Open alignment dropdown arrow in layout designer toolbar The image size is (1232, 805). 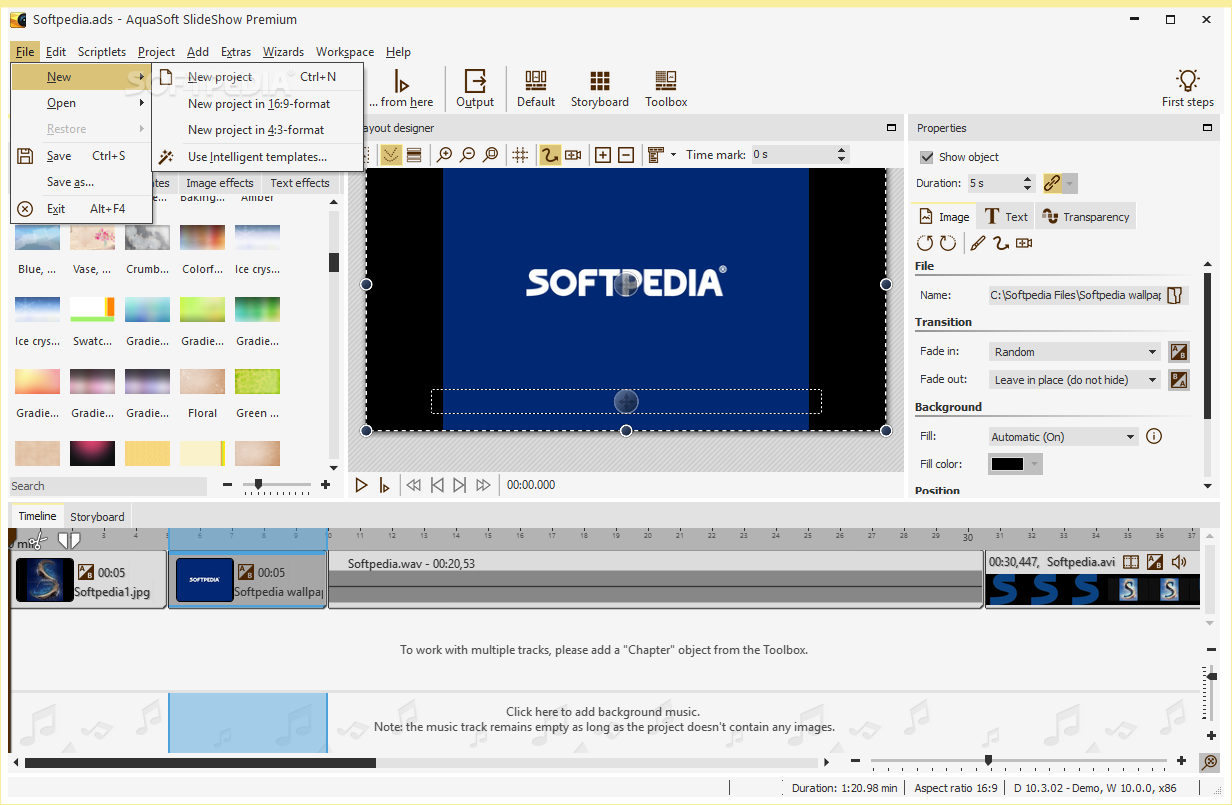(673, 155)
